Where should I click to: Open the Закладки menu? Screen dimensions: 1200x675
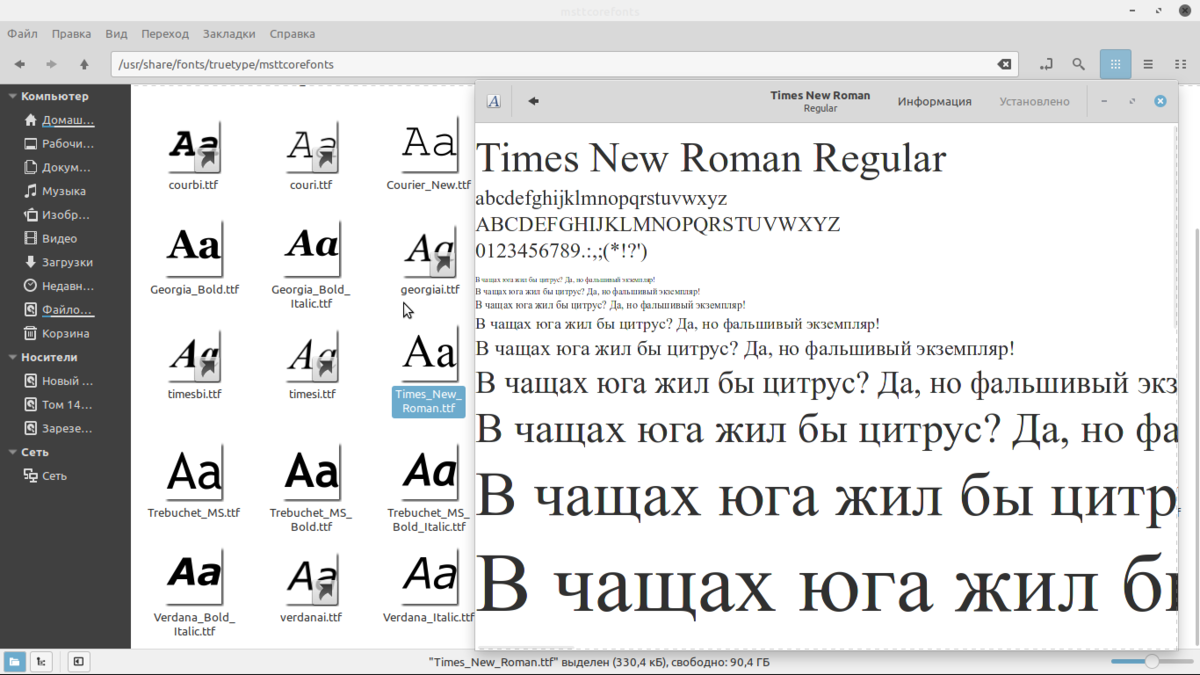coord(229,34)
